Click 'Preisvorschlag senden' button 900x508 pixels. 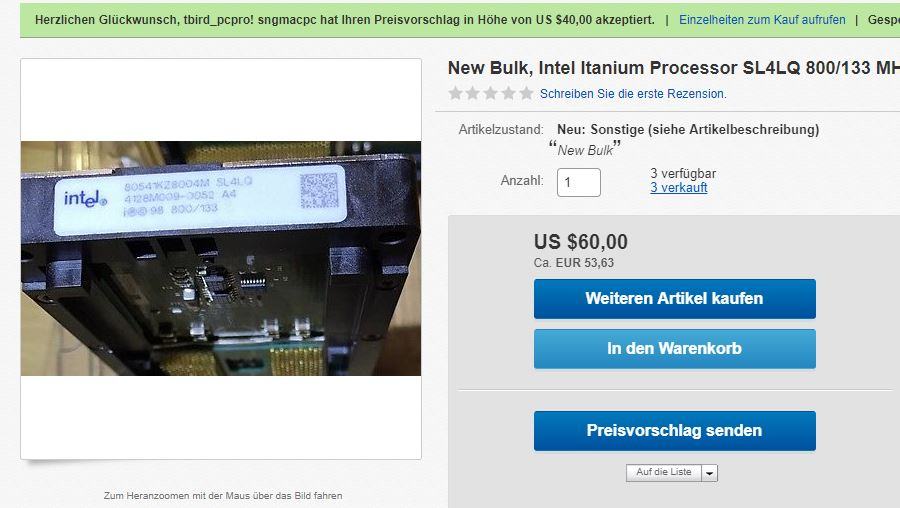674,431
